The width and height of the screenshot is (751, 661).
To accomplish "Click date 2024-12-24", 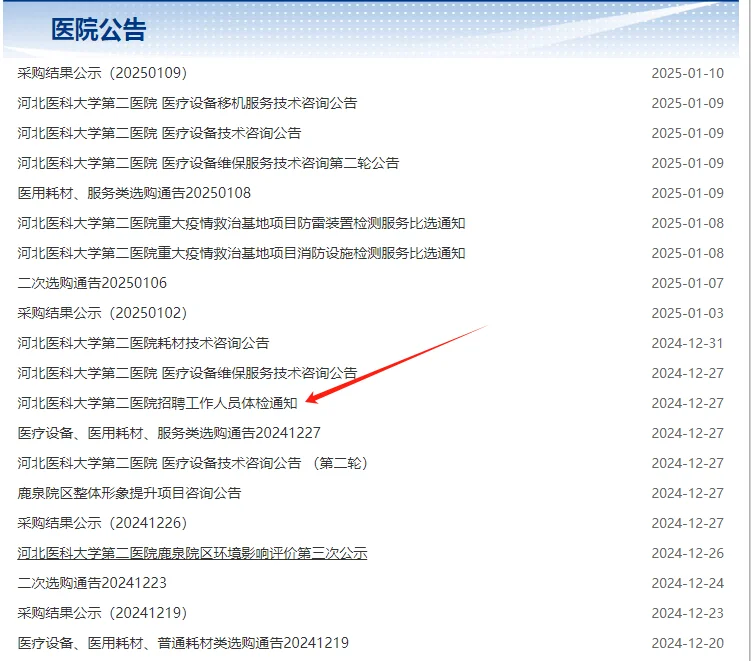I will (x=687, y=583).
